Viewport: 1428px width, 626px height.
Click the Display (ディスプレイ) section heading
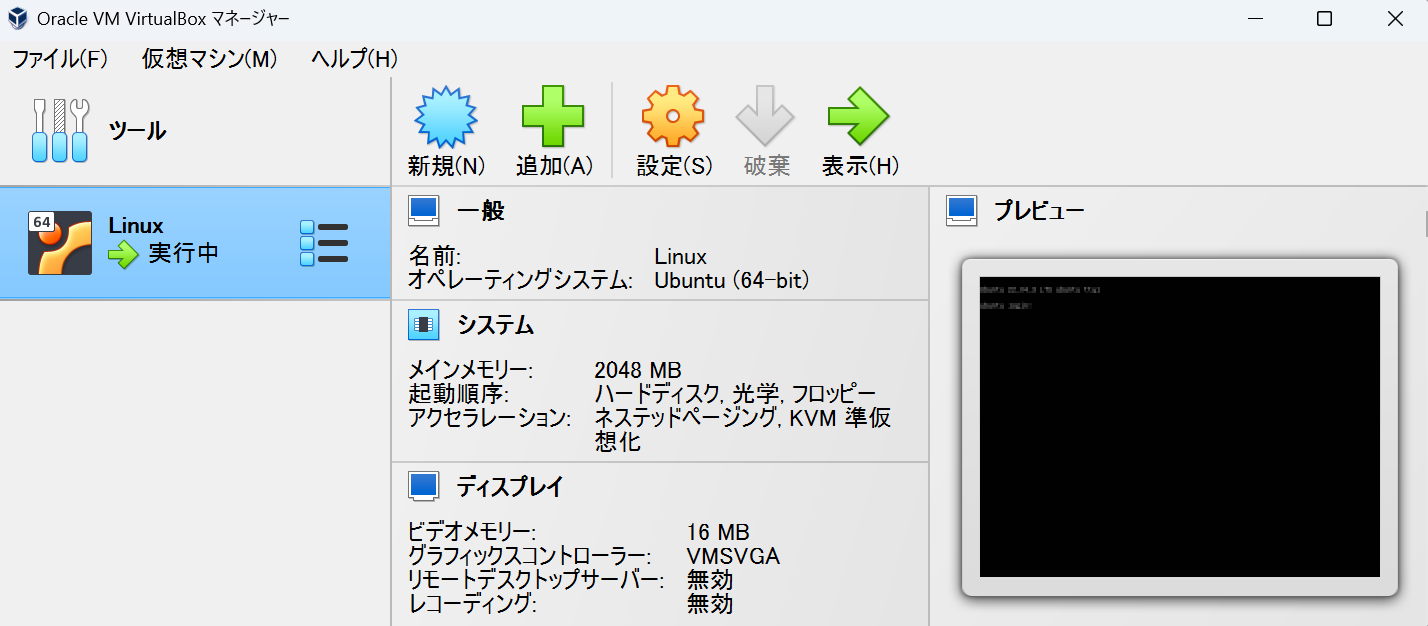[x=510, y=487]
